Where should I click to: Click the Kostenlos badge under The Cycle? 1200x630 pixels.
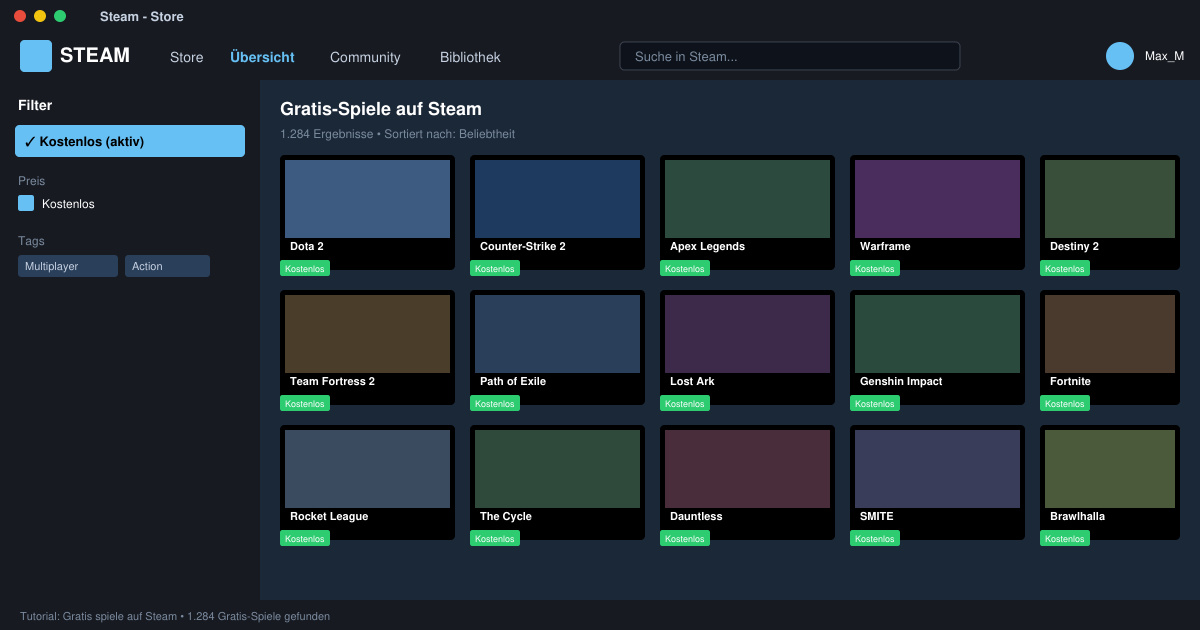[495, 538]
